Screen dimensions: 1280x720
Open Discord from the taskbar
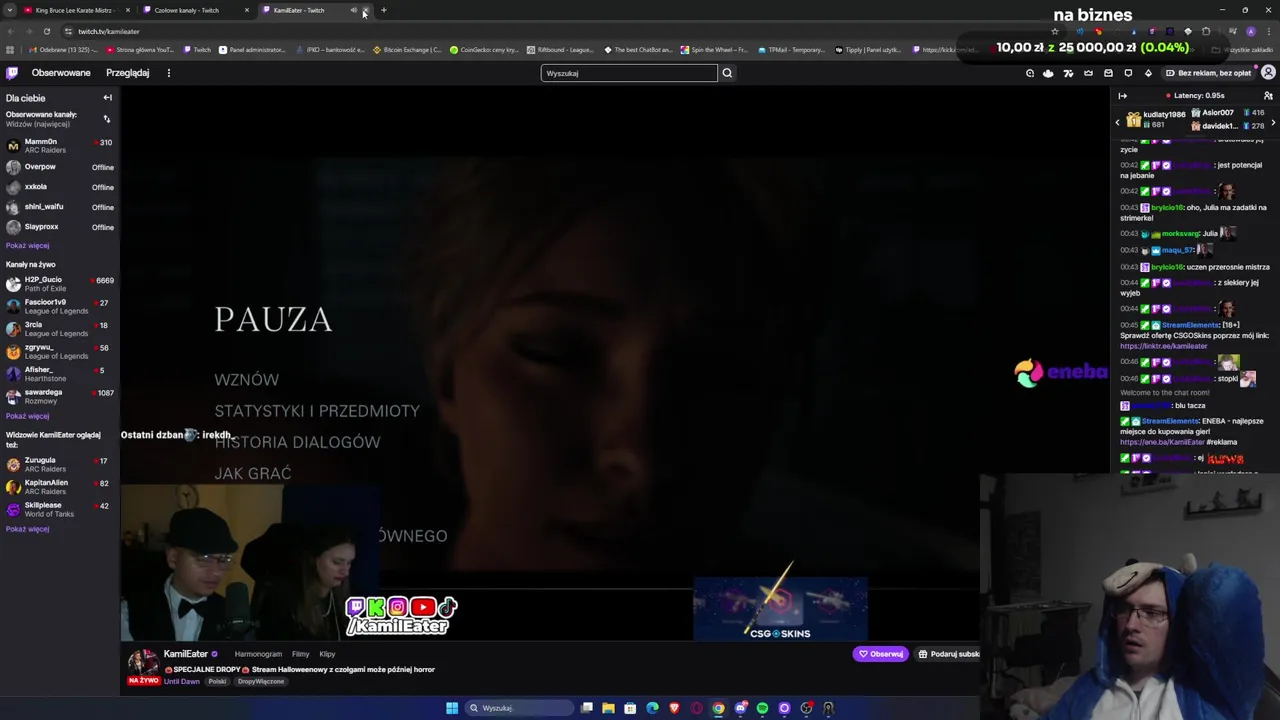(x=740, y=708)
